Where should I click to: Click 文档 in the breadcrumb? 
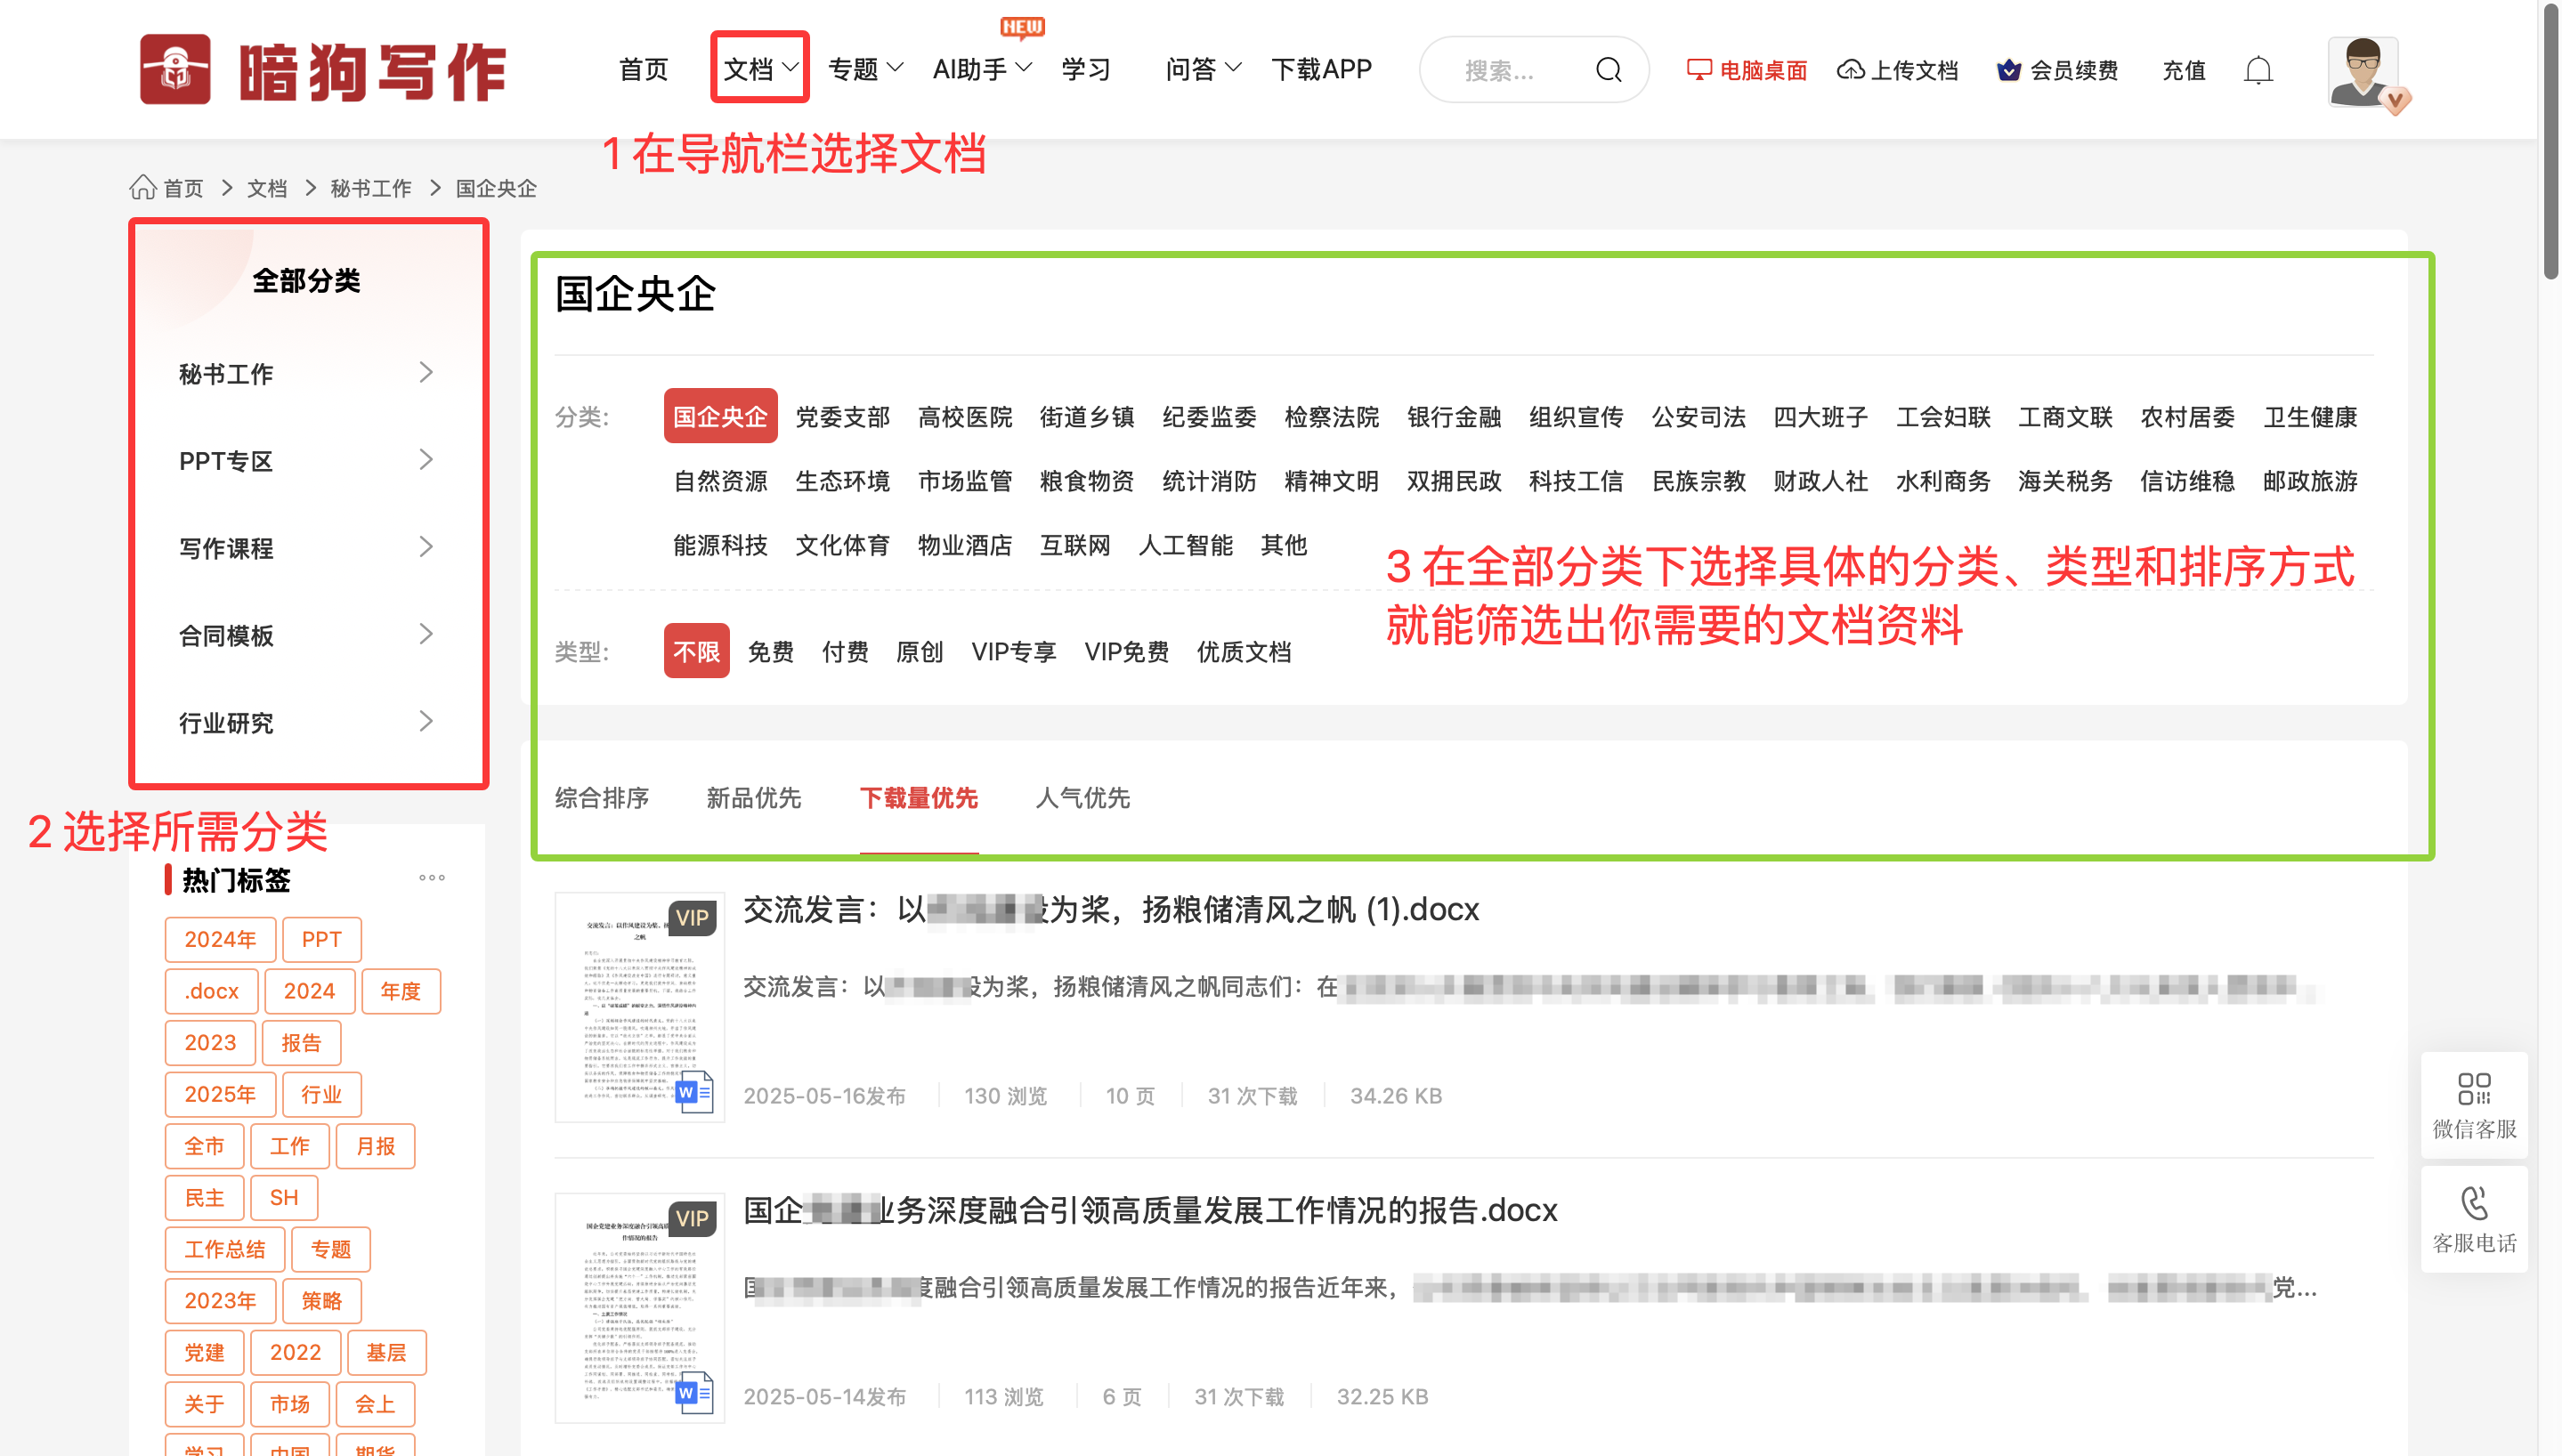point(267,188)
